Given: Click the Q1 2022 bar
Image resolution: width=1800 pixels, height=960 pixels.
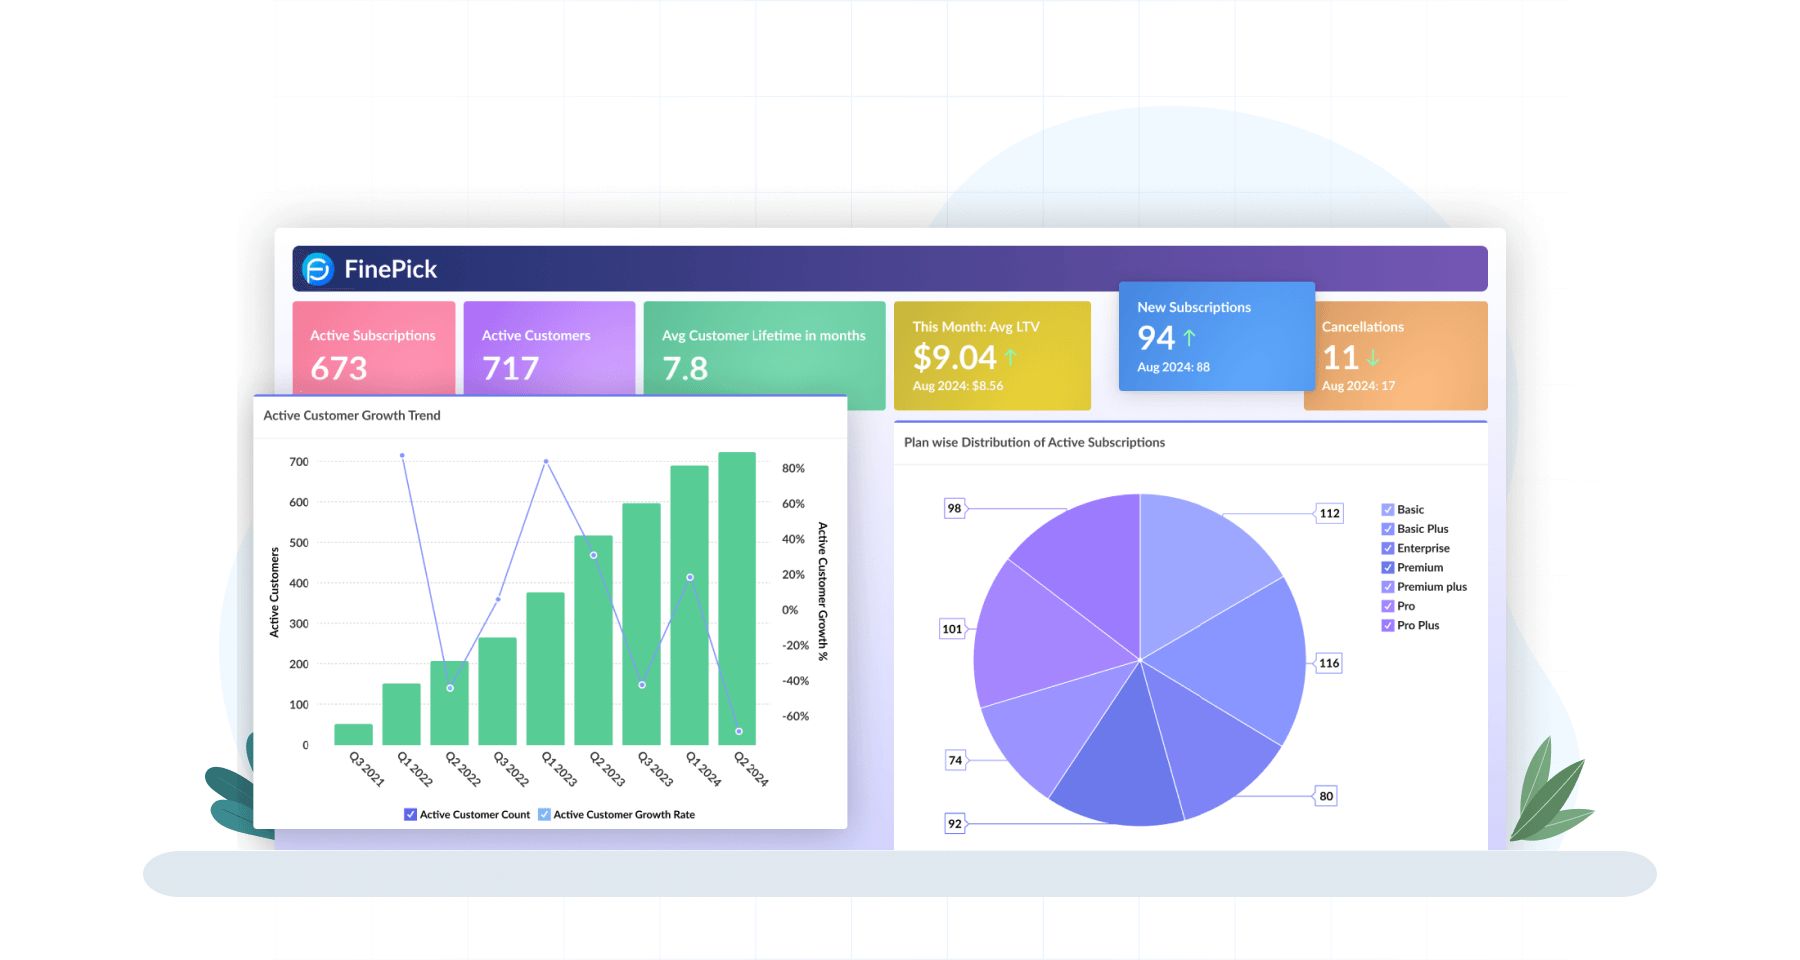Looking at the screenshot, I should click(x=401, y=714).
